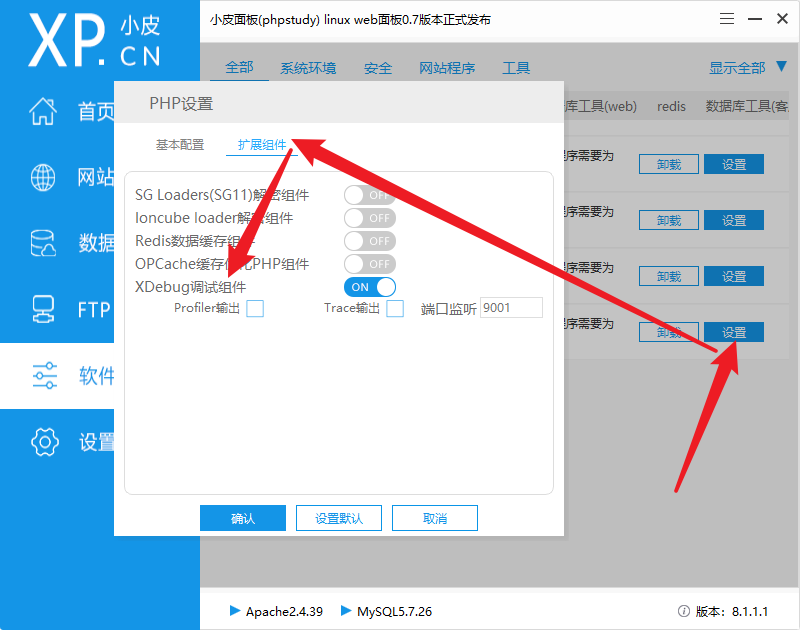
Task: Select the 网站程序 category tab
Action: tap(447, 68)
